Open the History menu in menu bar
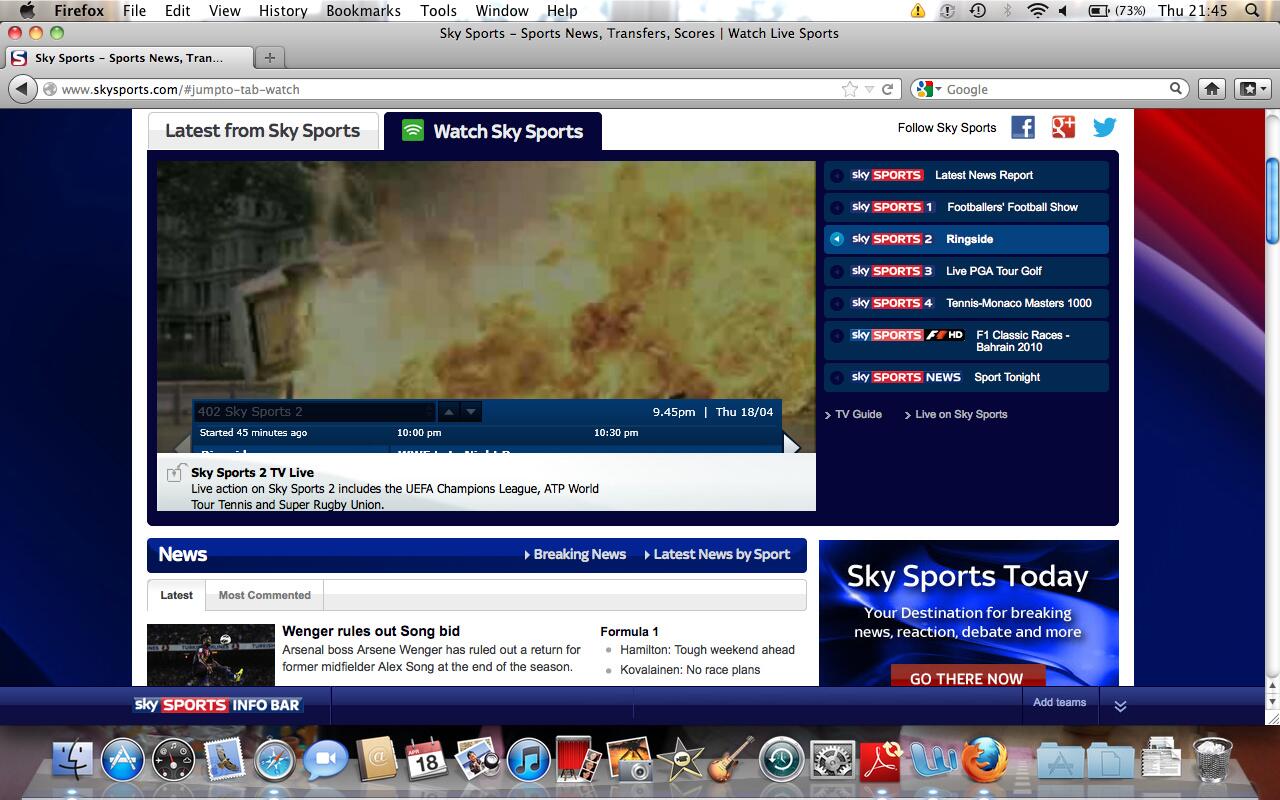Viewport: 1280px width, 800px height. [283, 11]
